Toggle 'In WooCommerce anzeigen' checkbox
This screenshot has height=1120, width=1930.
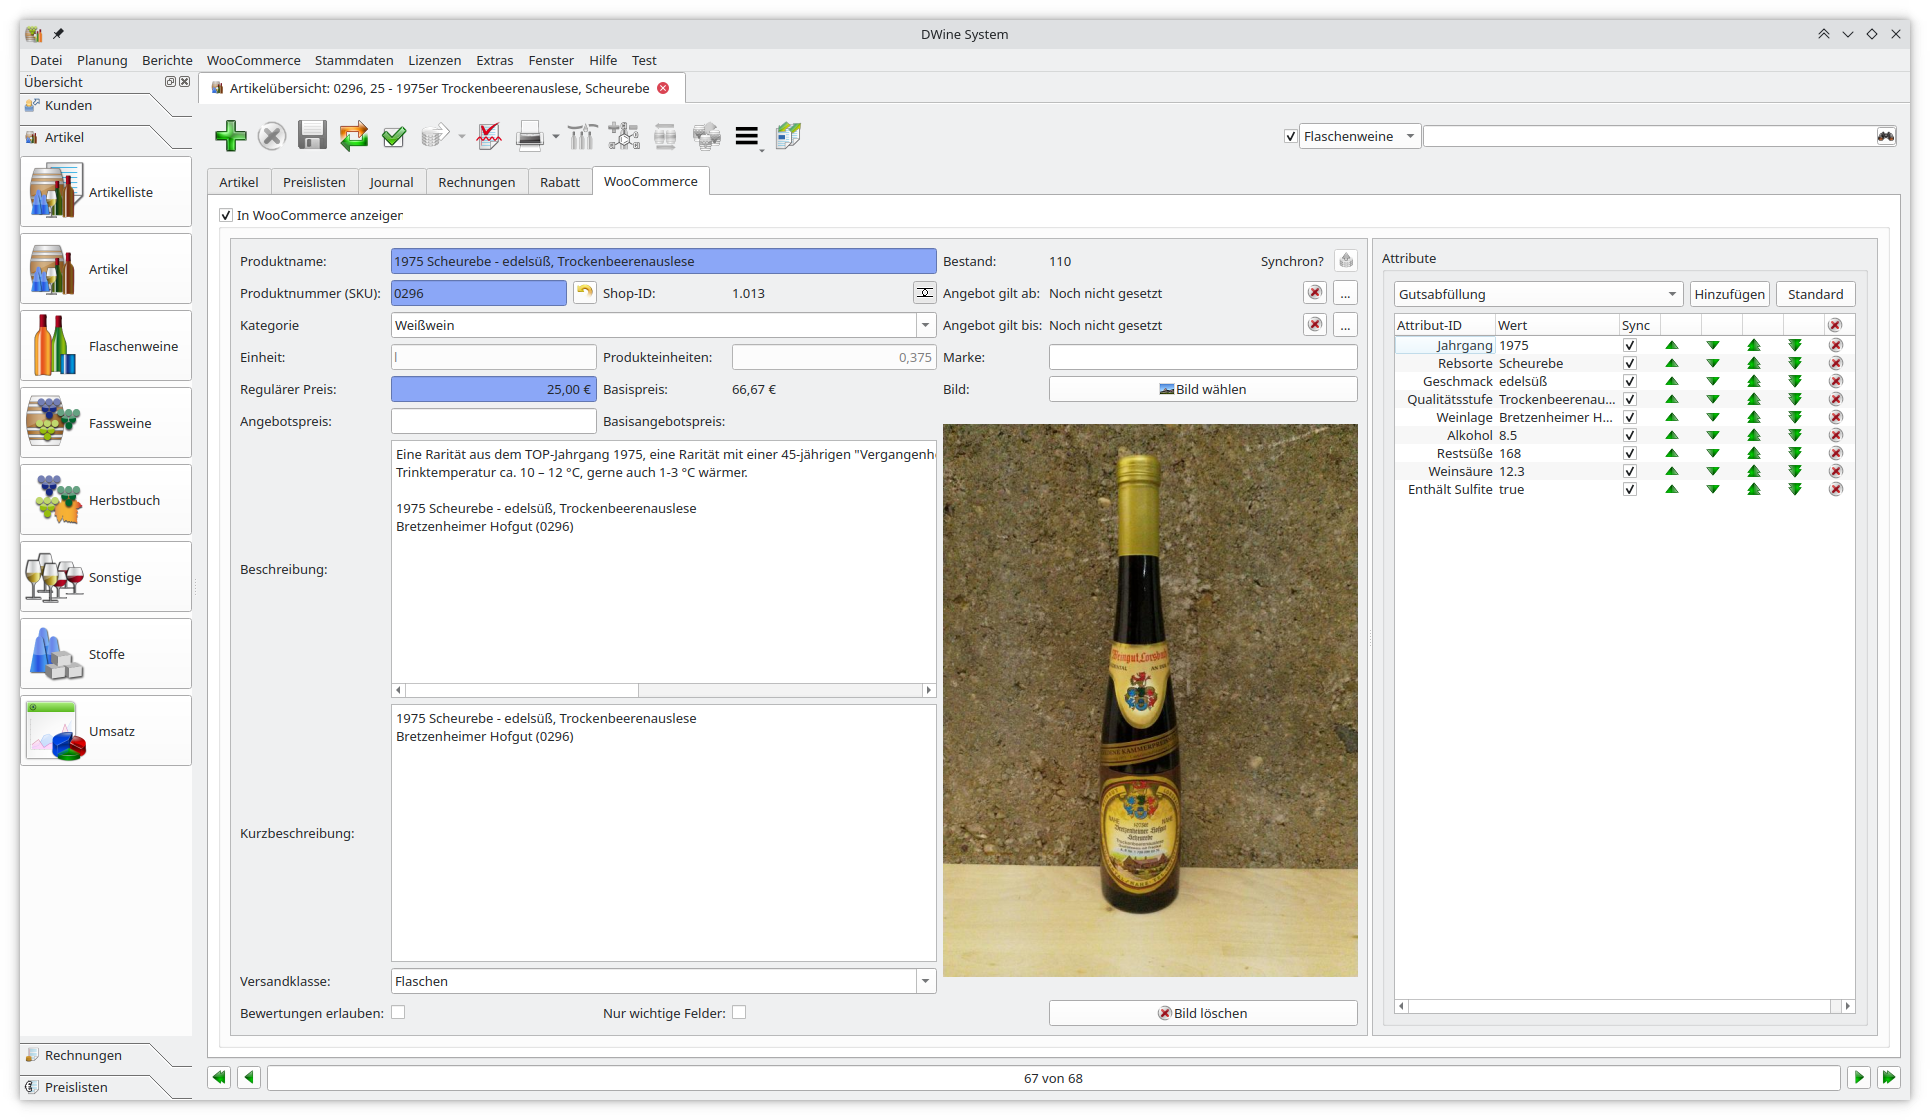[x=226, y=215]
